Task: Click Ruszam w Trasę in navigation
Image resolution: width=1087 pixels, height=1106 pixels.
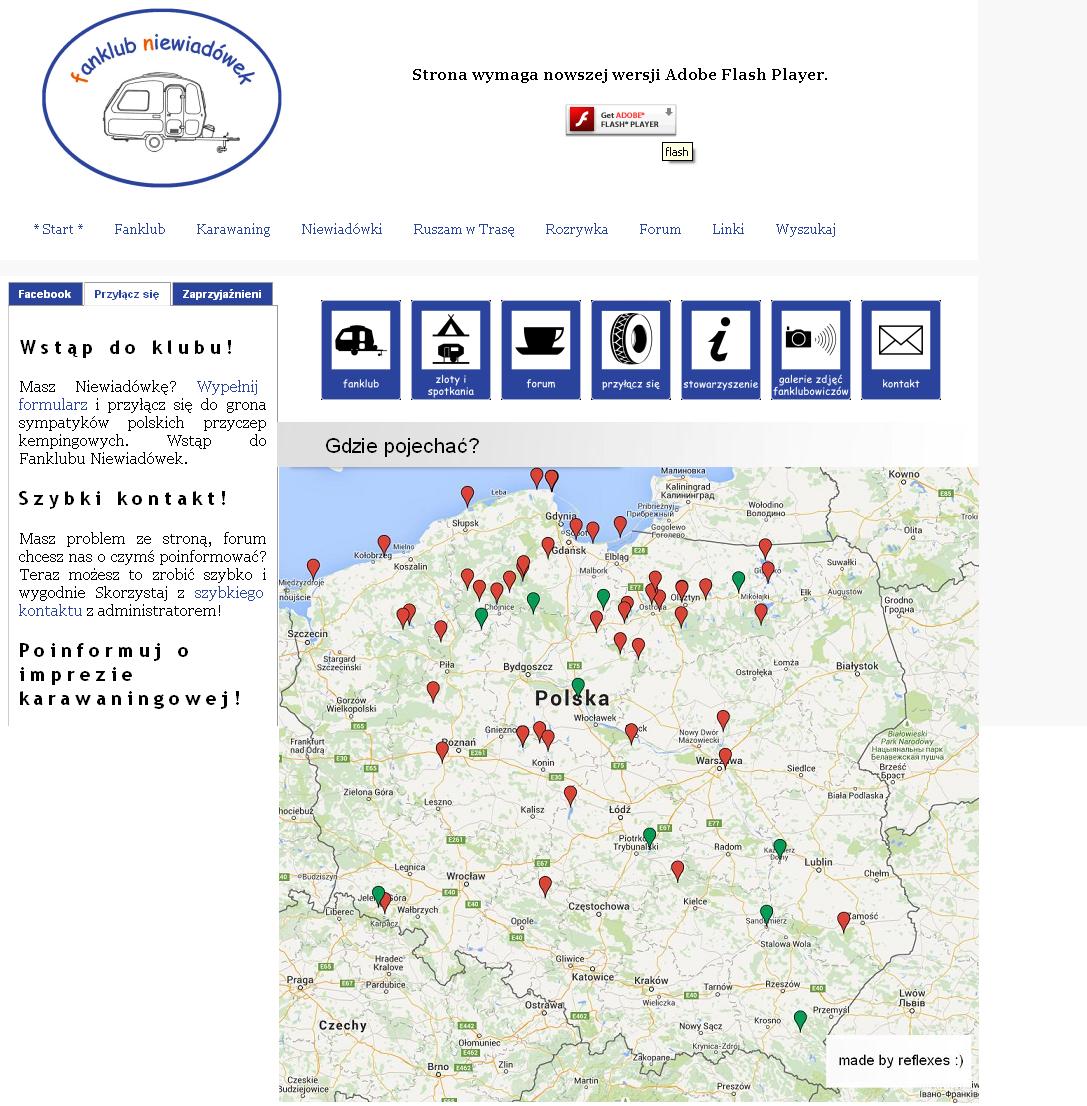Action: [x=464, y=229]
